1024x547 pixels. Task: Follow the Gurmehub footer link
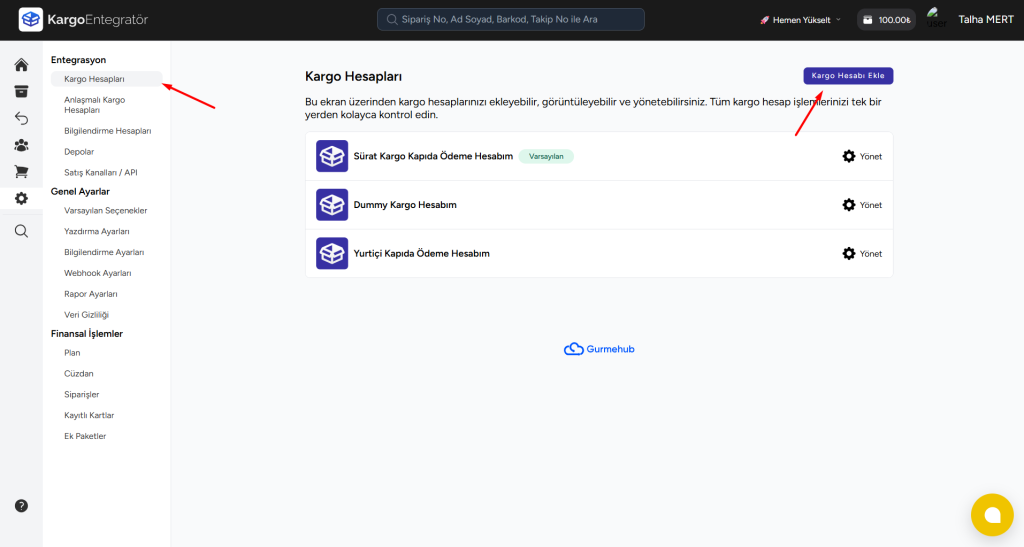(599, 349)
